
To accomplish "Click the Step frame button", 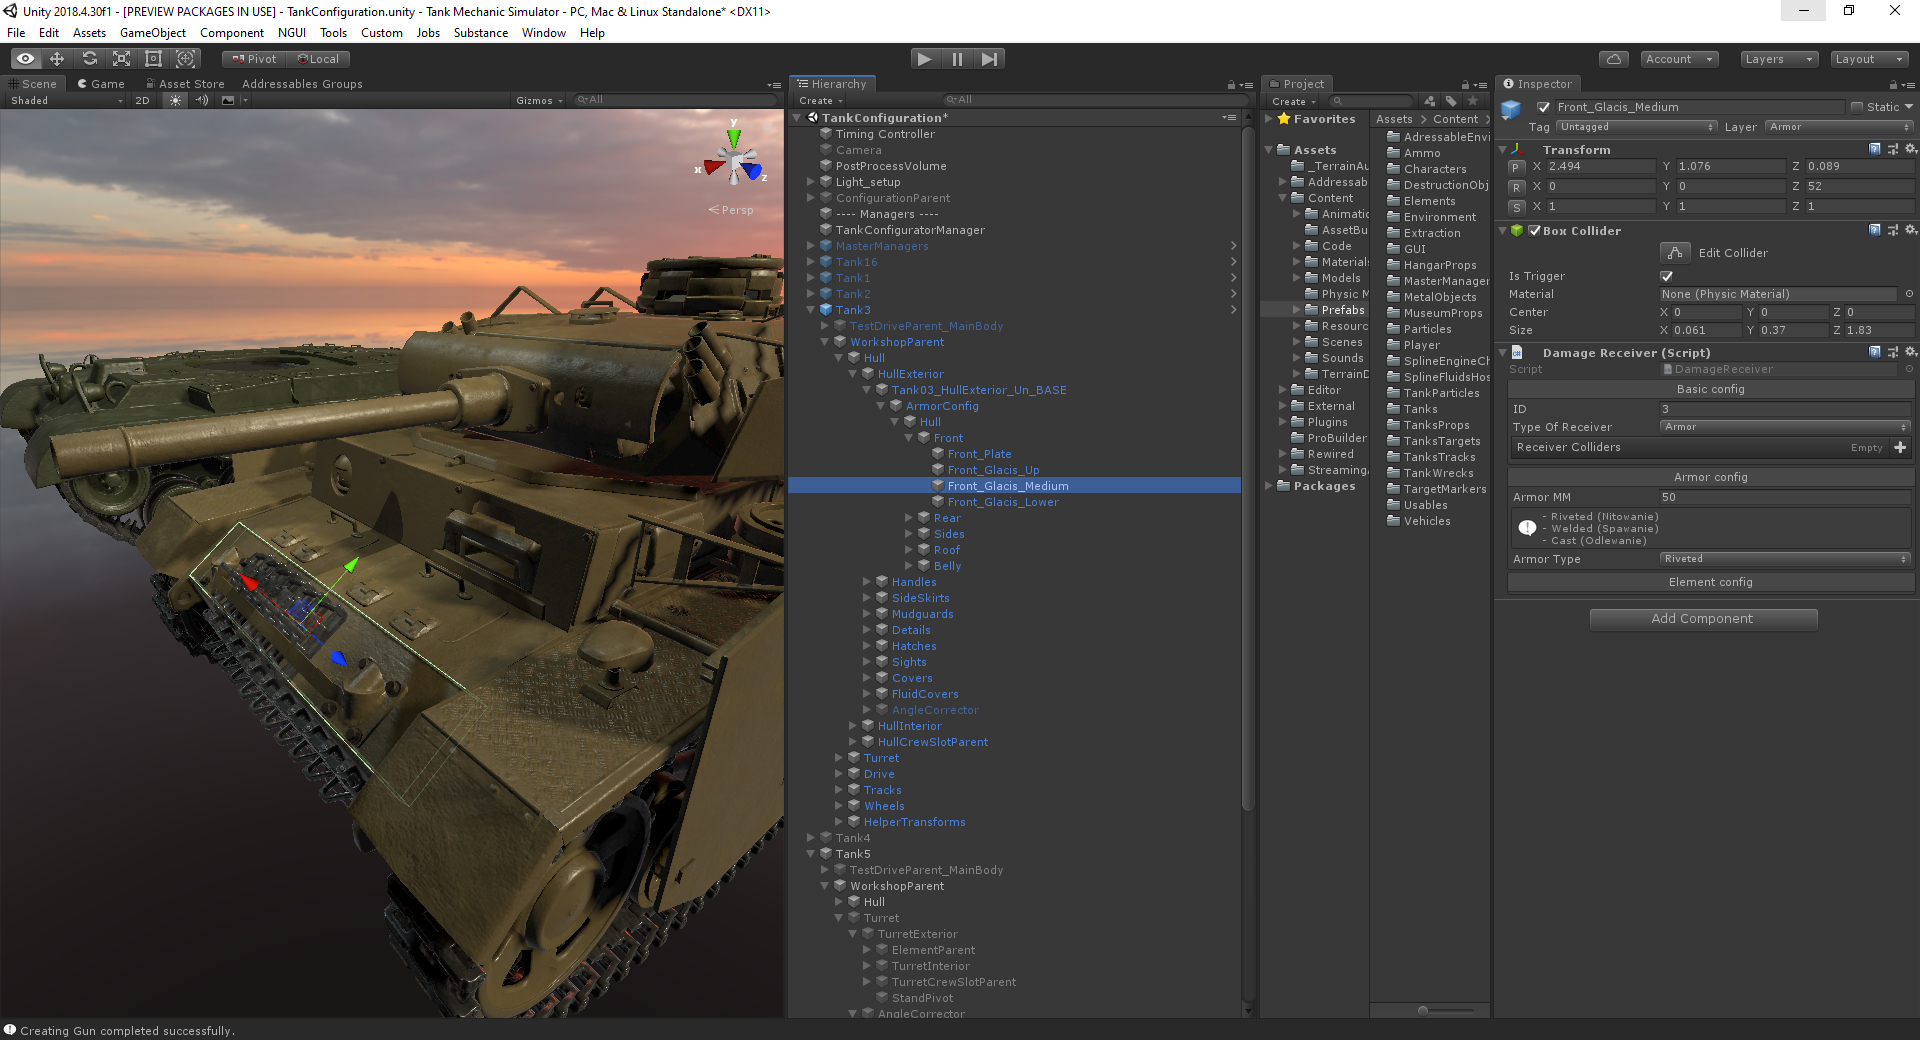I will click(989, 59).
